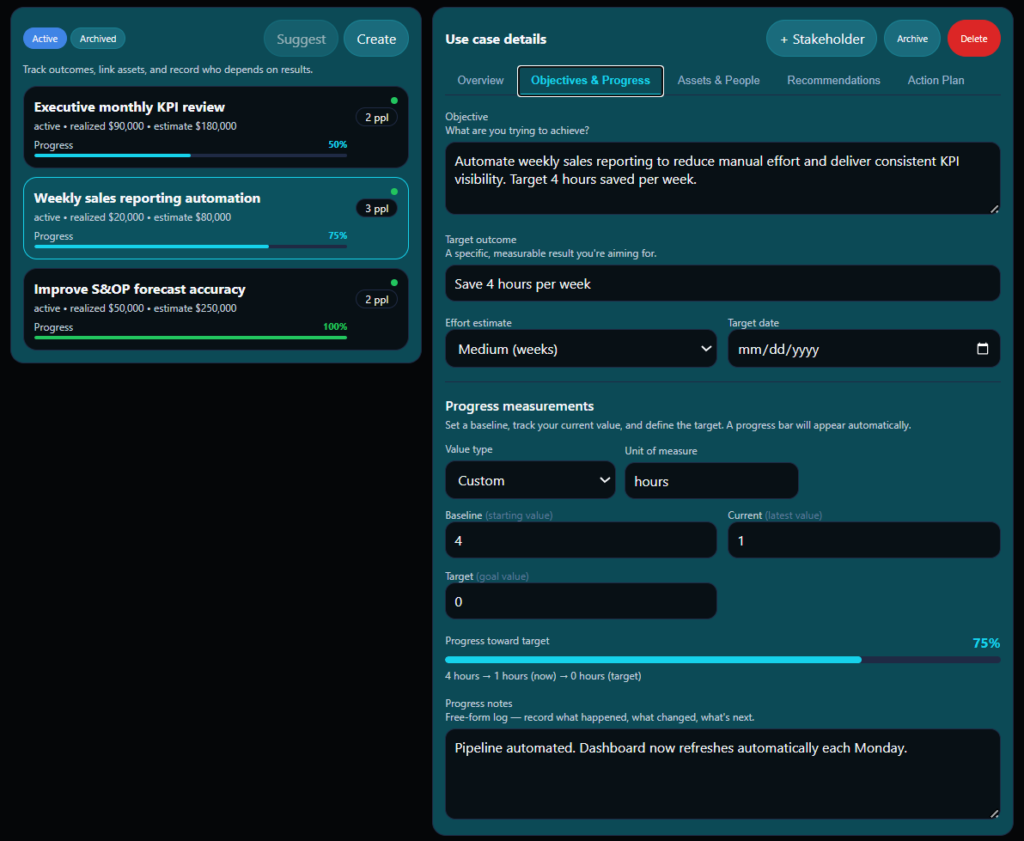The height and width of the screenshot is (841, 1024).
Task: Focus the Progress notes text area
Action: coord(722,774)
